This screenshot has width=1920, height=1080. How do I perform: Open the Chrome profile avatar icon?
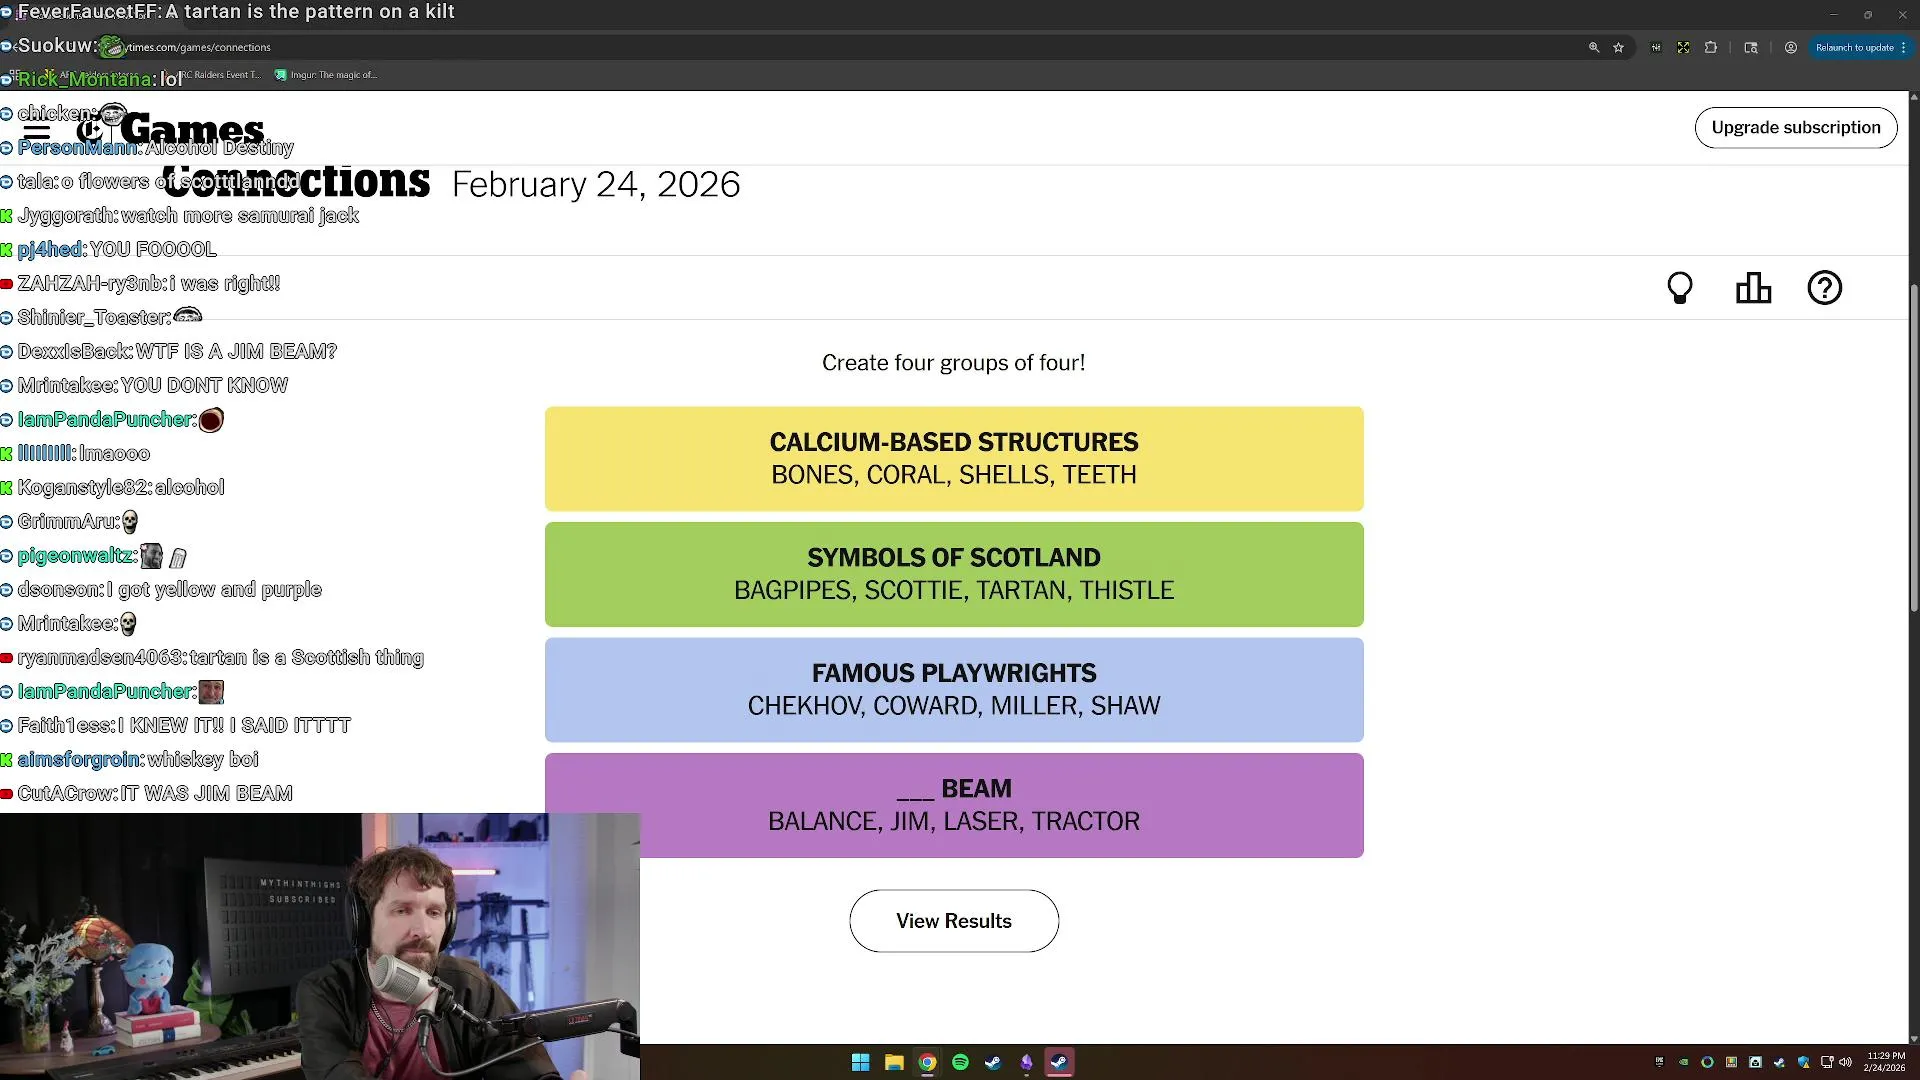coord(1790,47)
